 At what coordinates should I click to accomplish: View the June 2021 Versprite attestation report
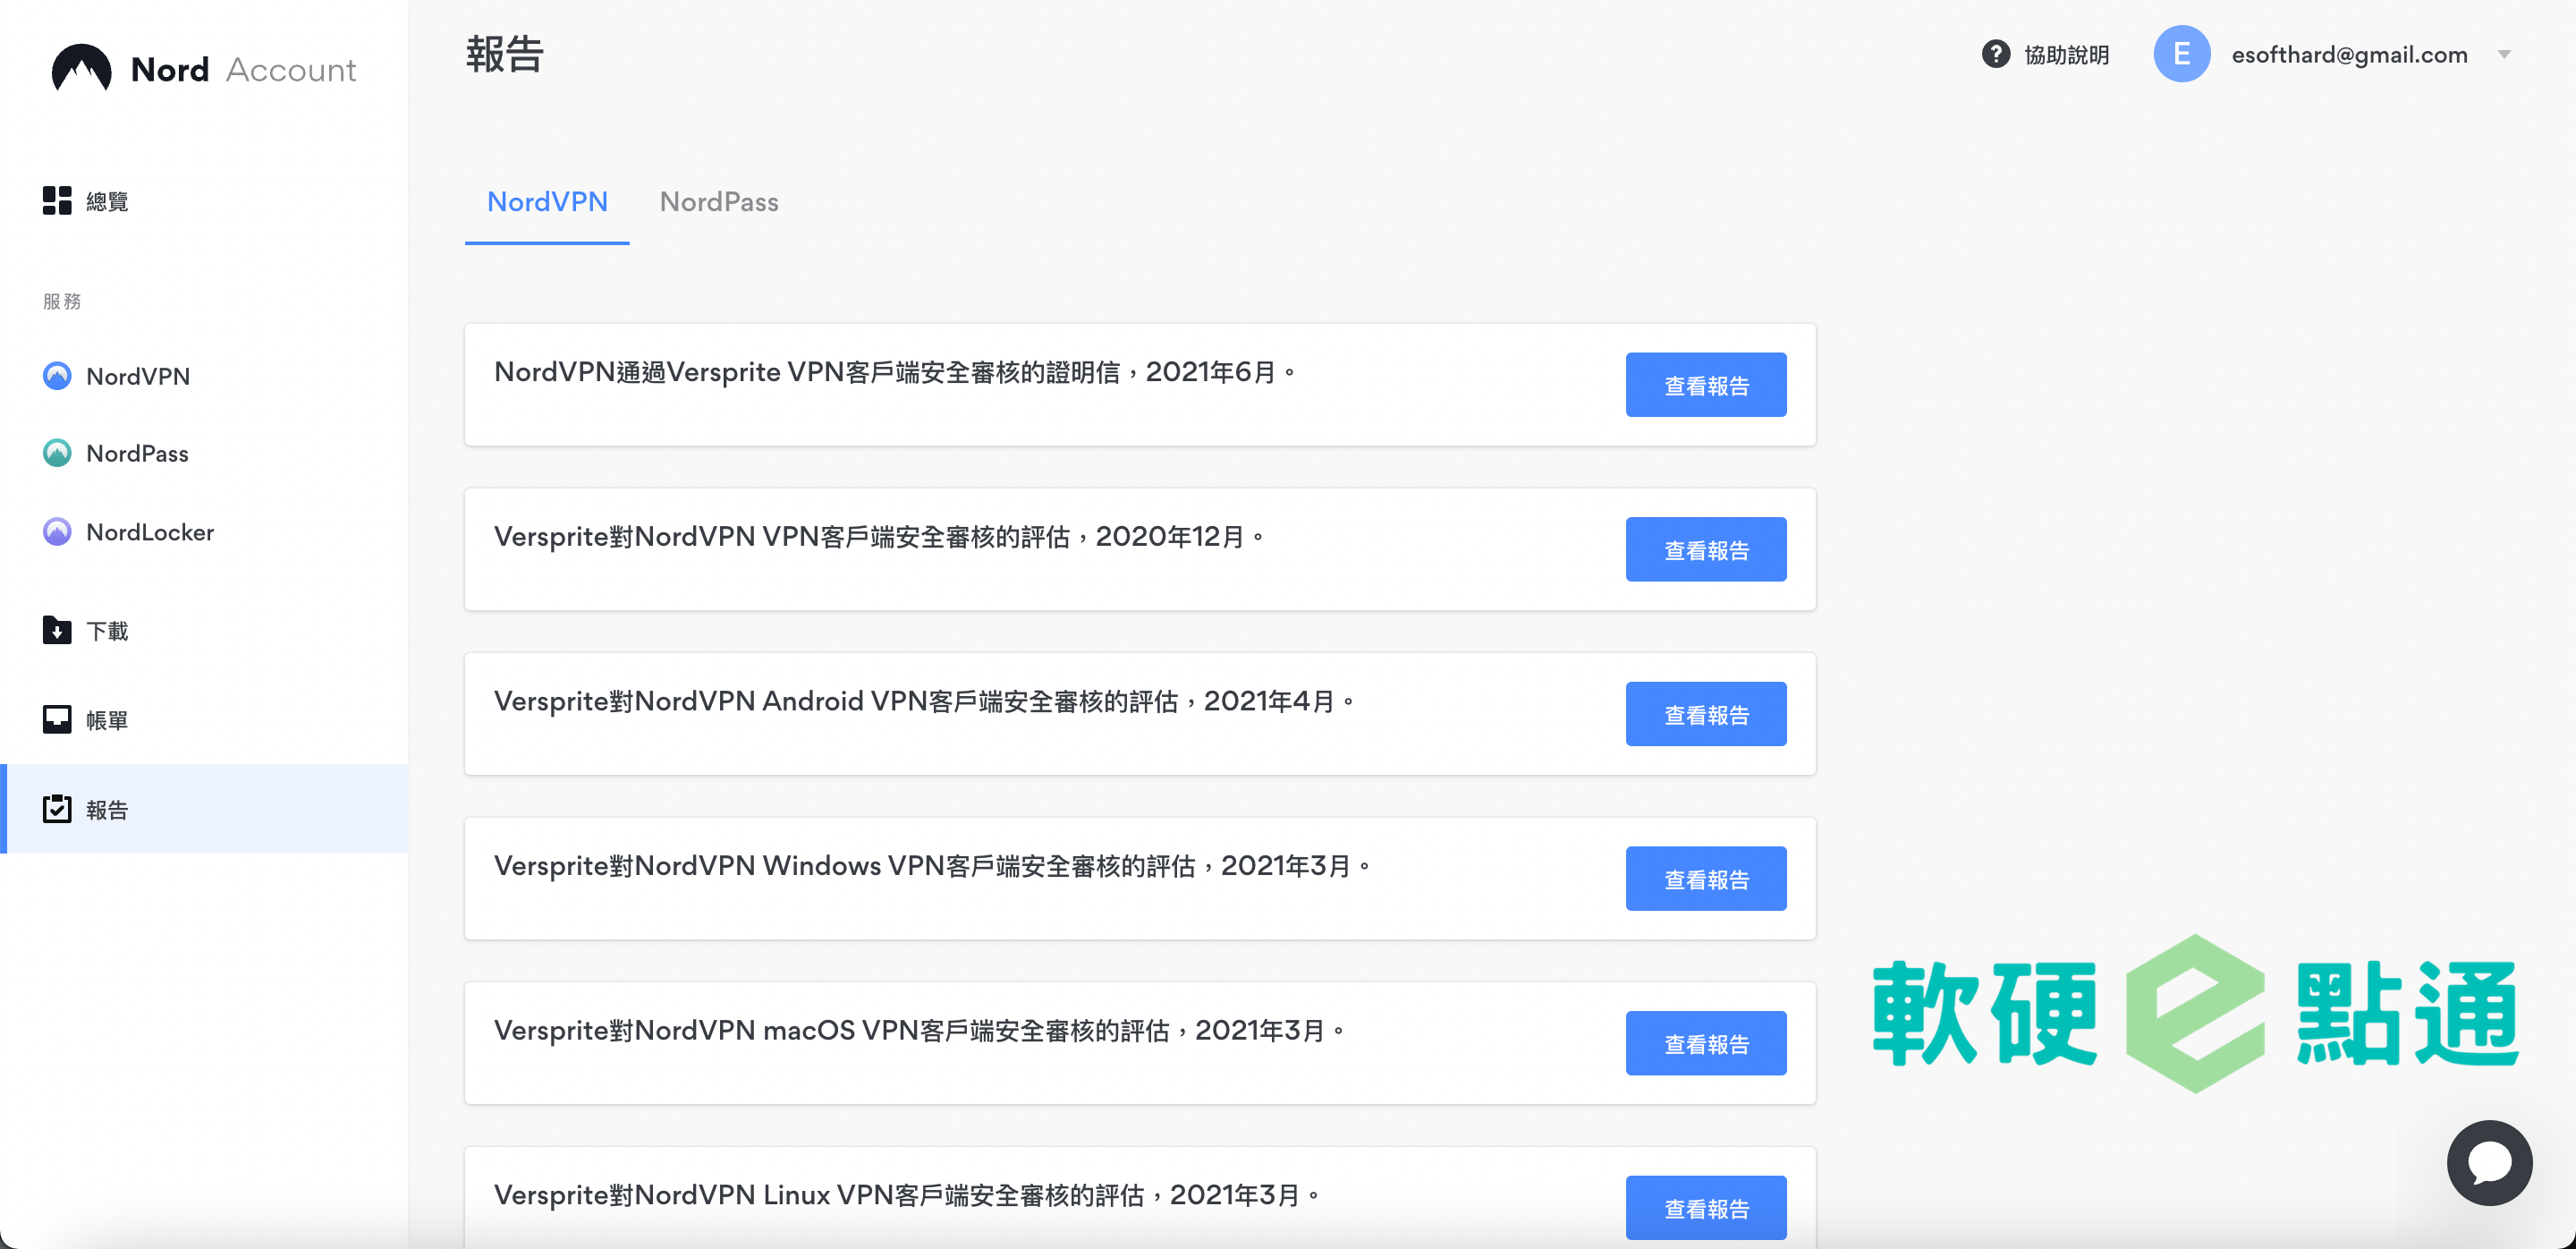point(1705,385)
